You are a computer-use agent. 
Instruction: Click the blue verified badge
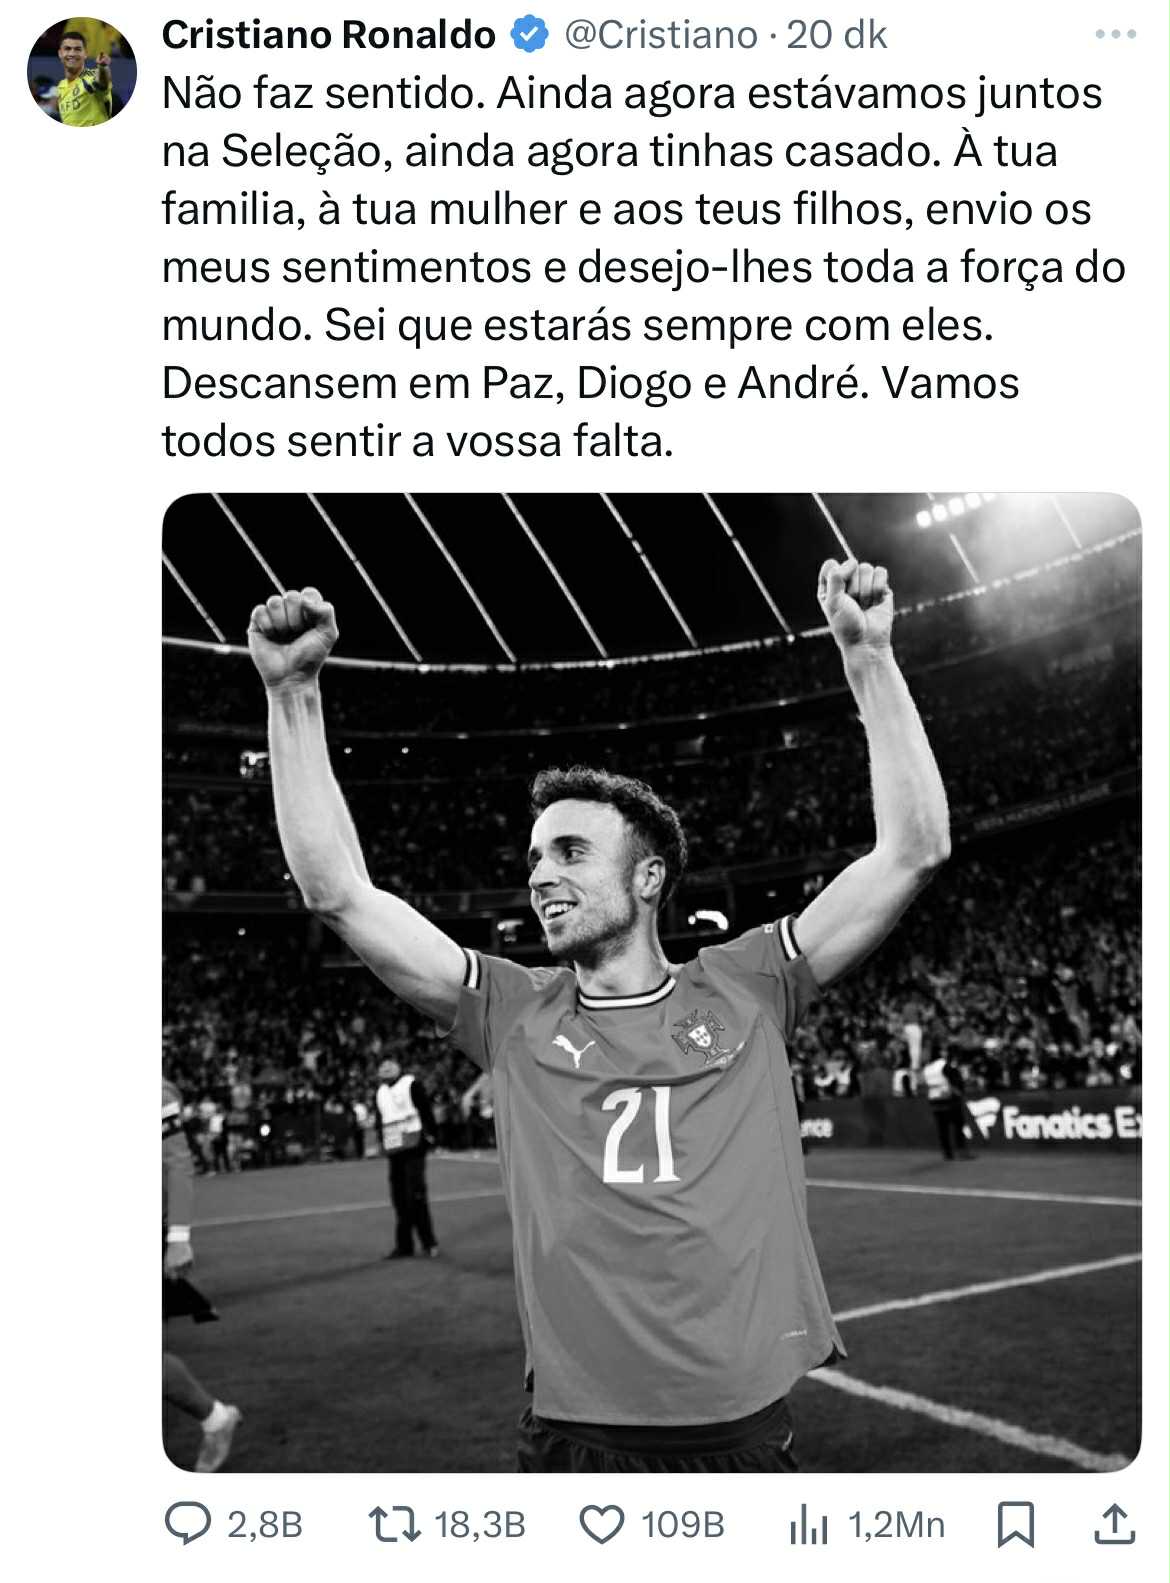pyautogui.click(x=529, y=35)
